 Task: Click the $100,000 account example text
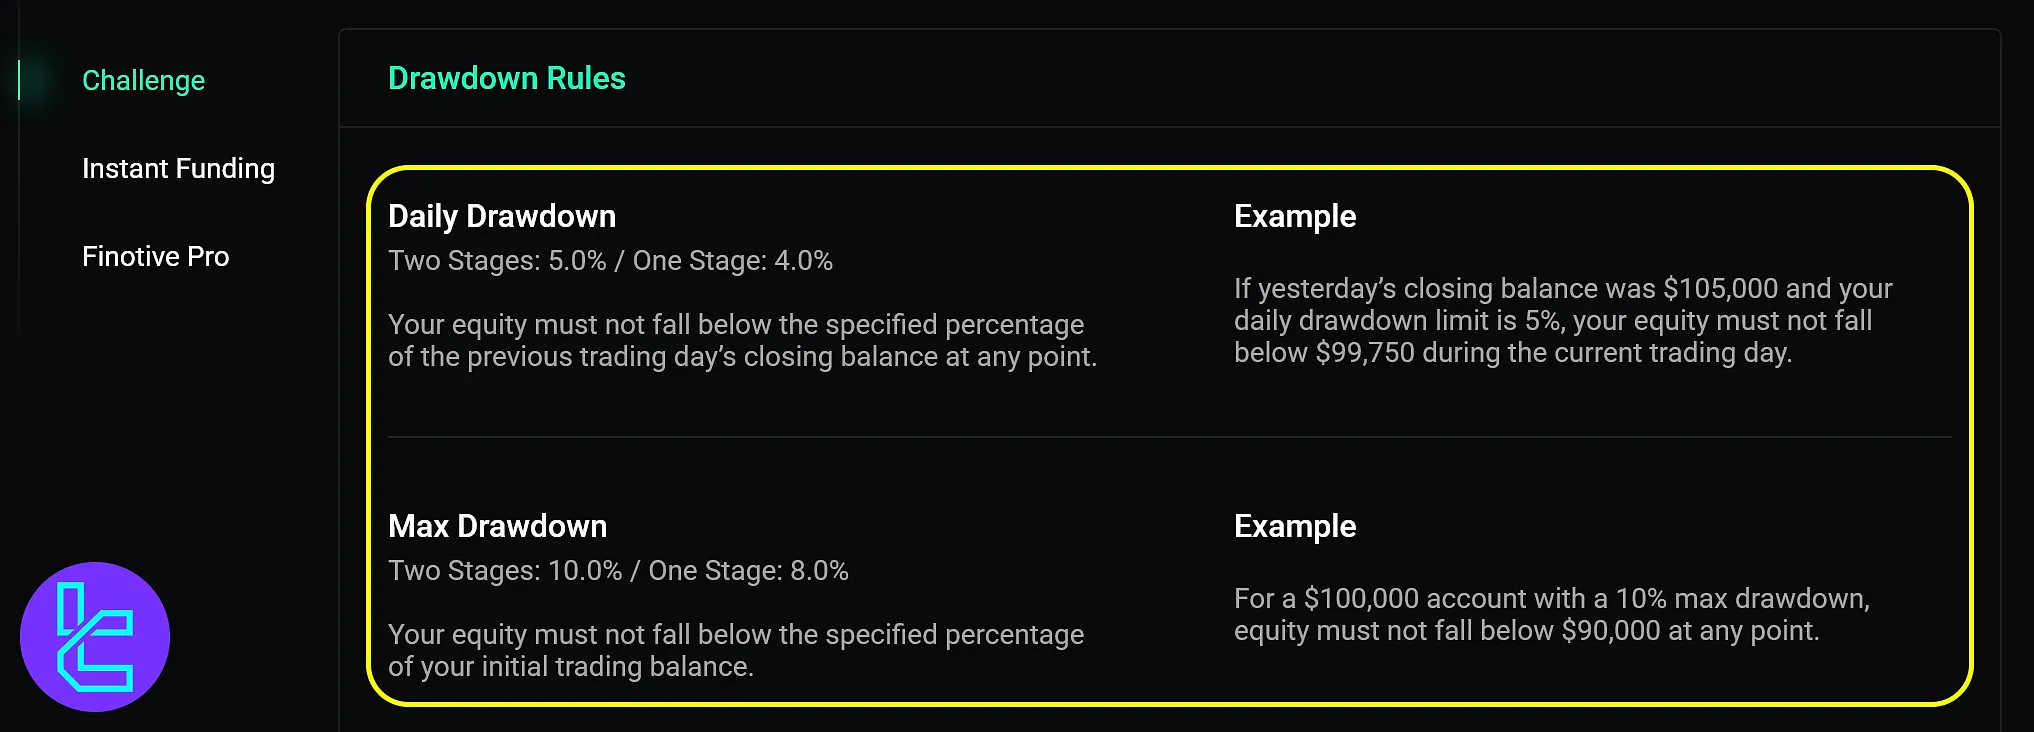click(1551, 599)
